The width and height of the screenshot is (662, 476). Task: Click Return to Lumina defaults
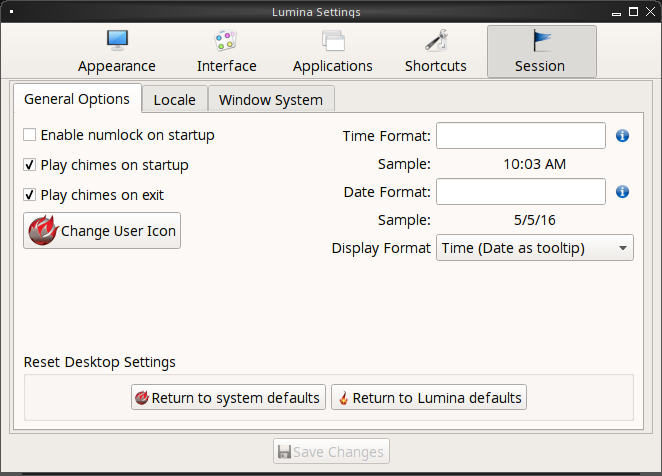tap(429, 397)
